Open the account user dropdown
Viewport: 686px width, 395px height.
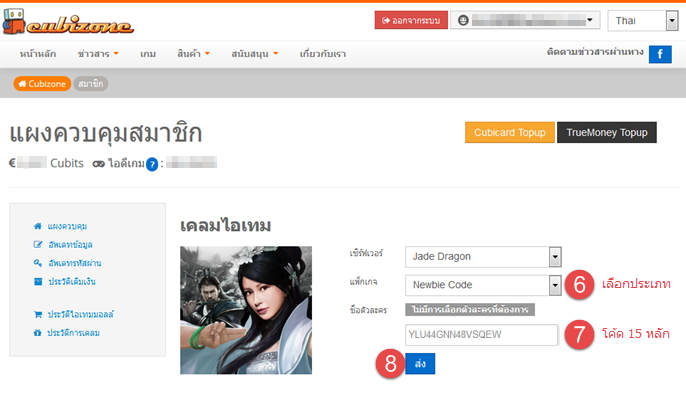point(525,20)
